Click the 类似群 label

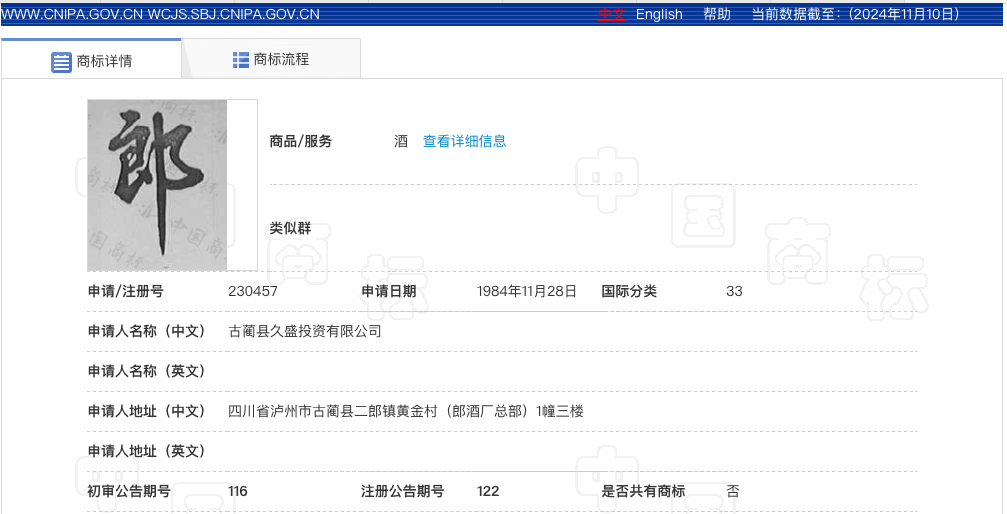click(x=290, y=228)
